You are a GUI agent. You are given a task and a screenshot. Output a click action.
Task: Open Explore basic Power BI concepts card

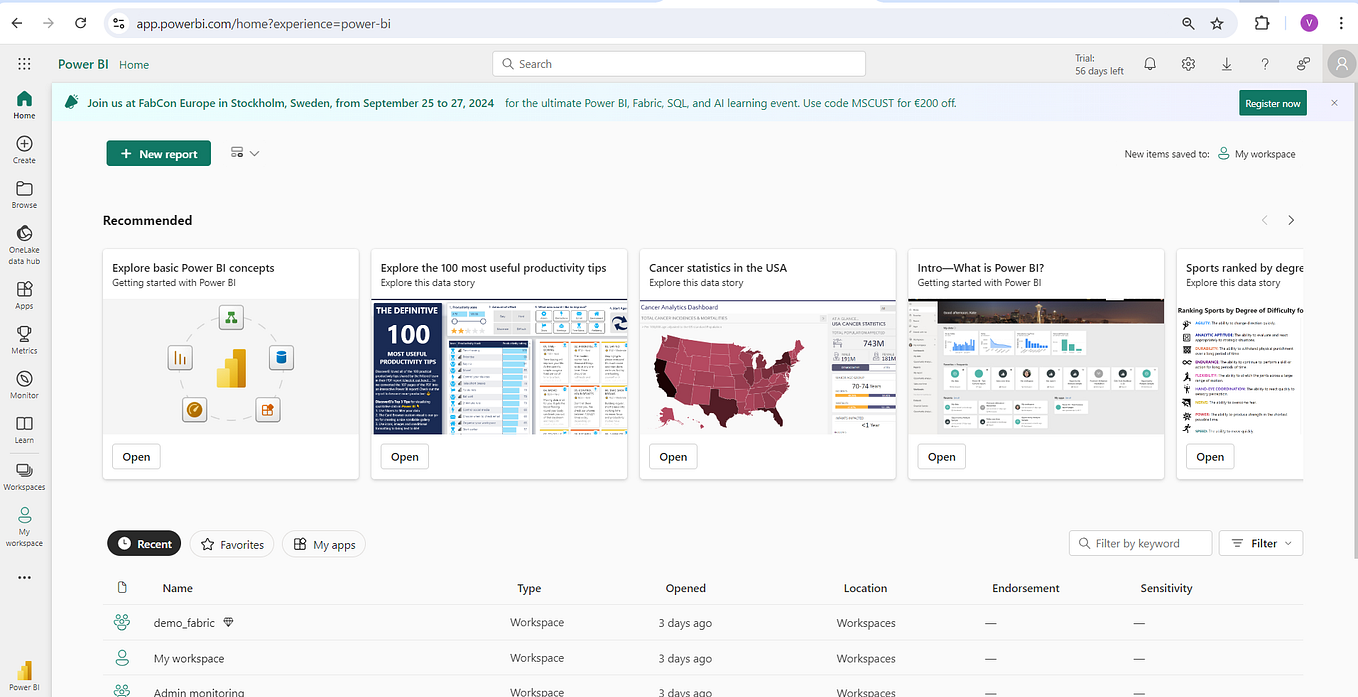click(136, 456)
